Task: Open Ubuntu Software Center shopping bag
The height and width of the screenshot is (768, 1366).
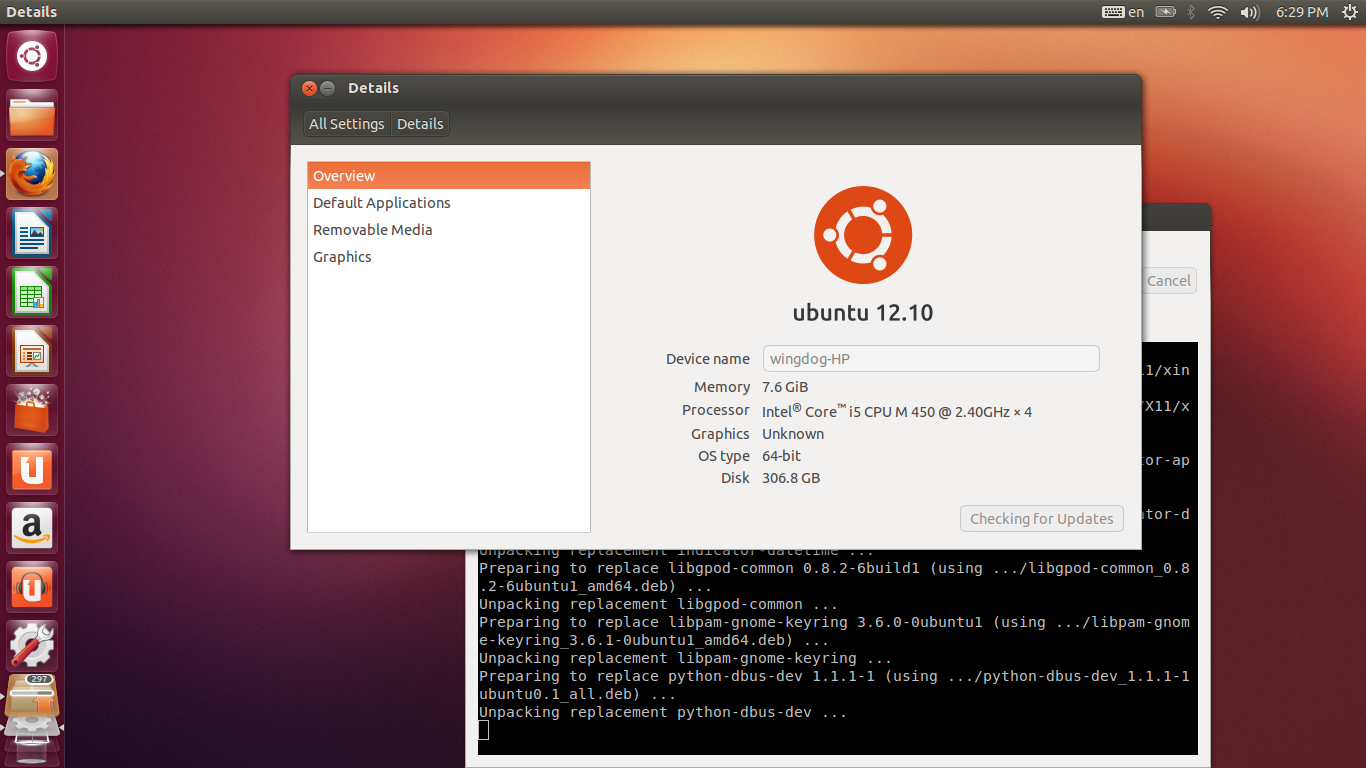Action: [x=32, y=410]
